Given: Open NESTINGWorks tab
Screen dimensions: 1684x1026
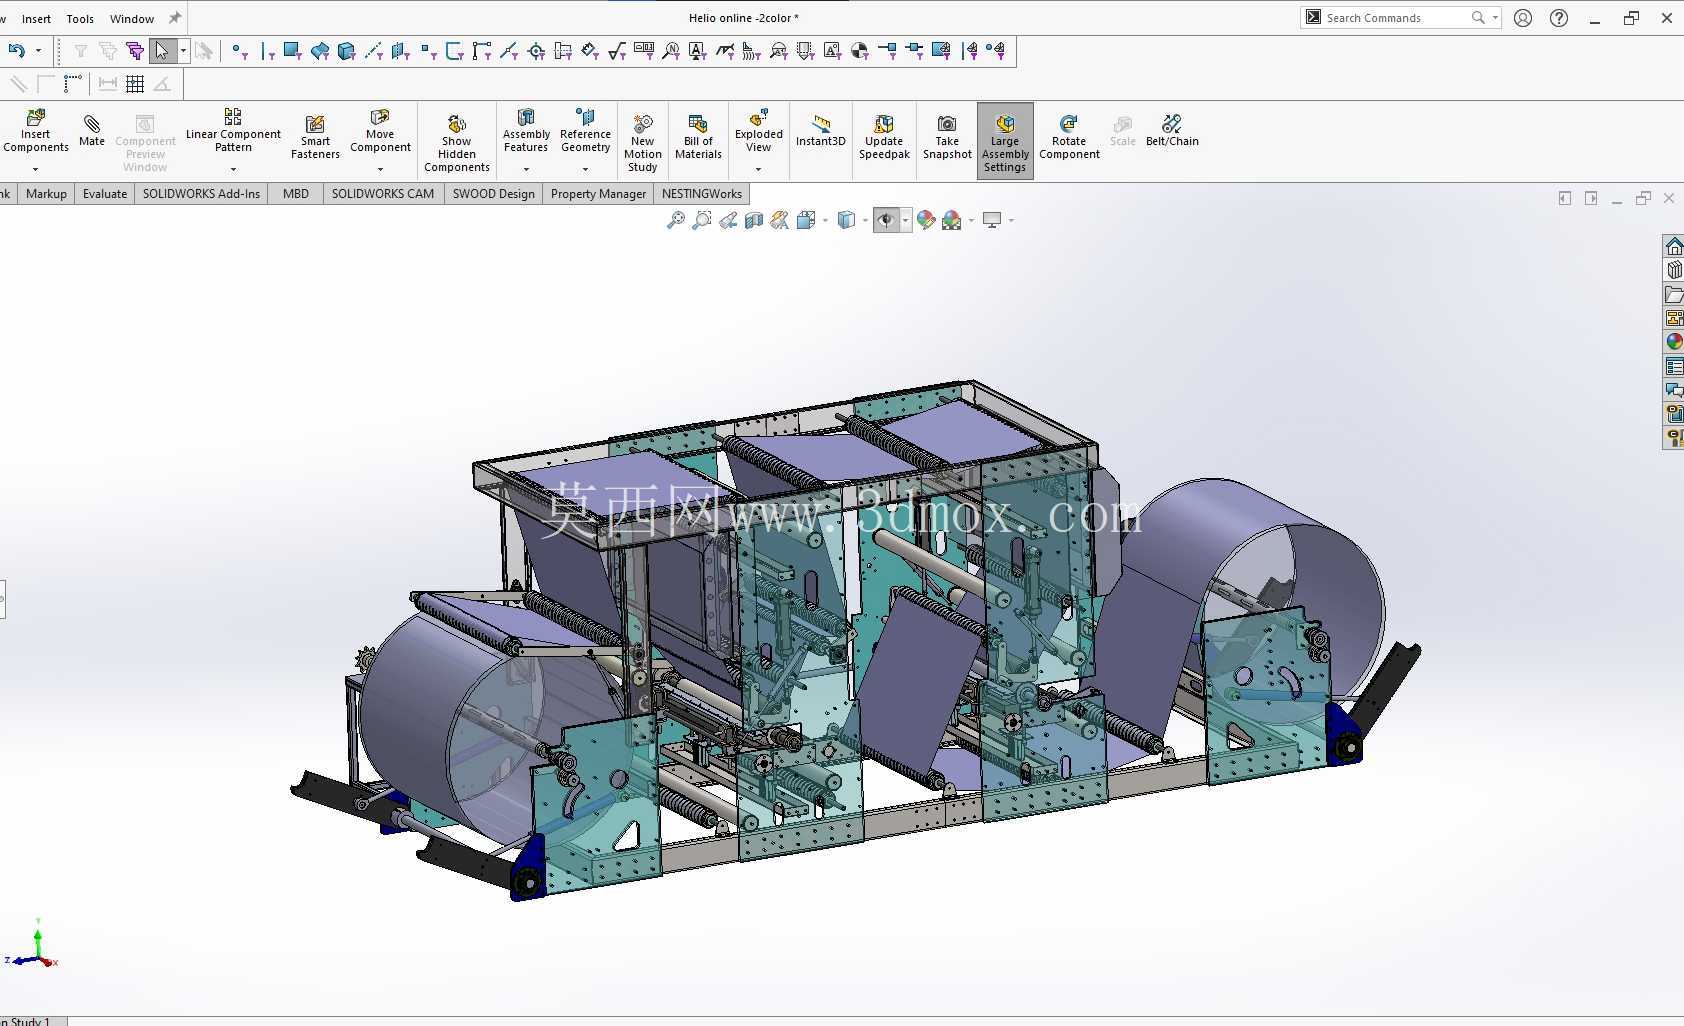Looking at the screenshot, I should coord(702,194).
